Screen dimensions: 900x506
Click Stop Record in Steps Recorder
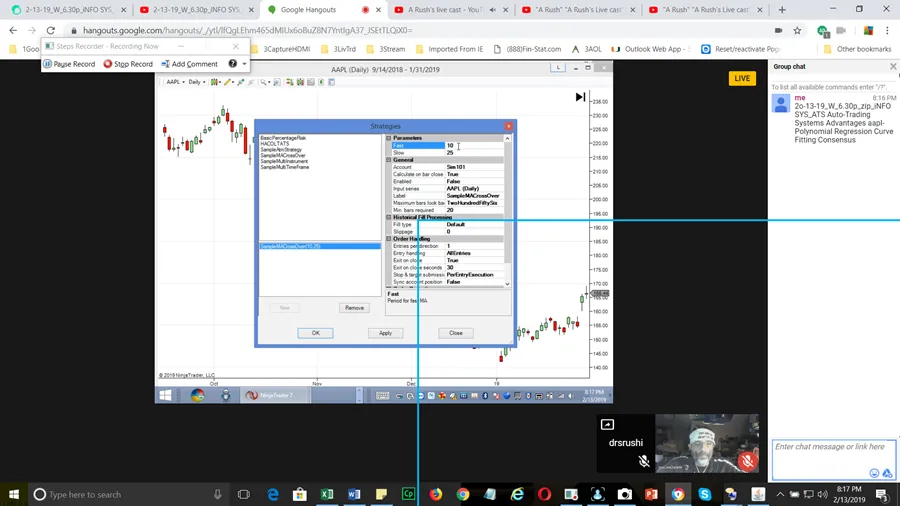click(128, 64)
